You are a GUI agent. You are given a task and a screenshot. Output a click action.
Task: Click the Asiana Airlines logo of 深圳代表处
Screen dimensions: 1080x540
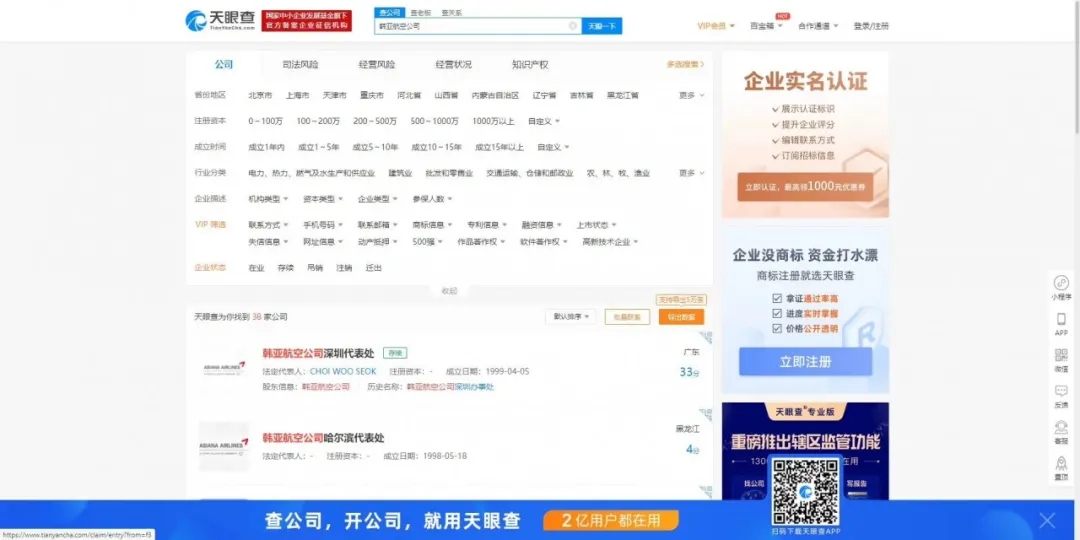pos(224,369)
